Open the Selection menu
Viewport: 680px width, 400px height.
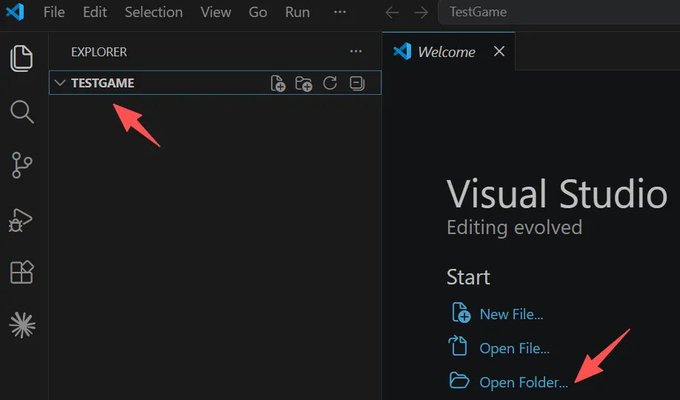point(154,12)
